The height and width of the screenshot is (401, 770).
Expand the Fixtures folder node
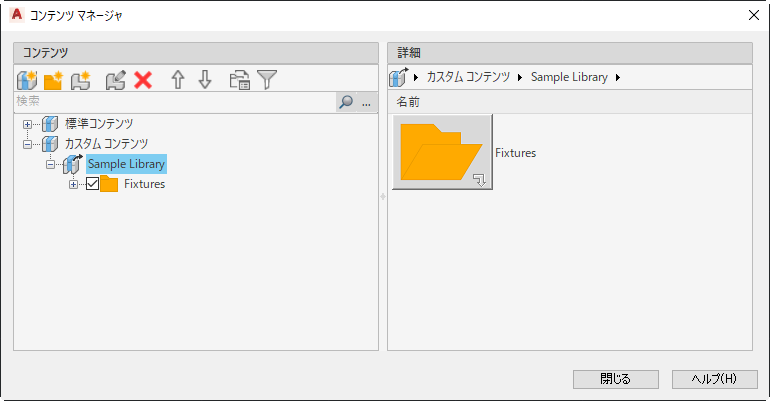(73, 184)
